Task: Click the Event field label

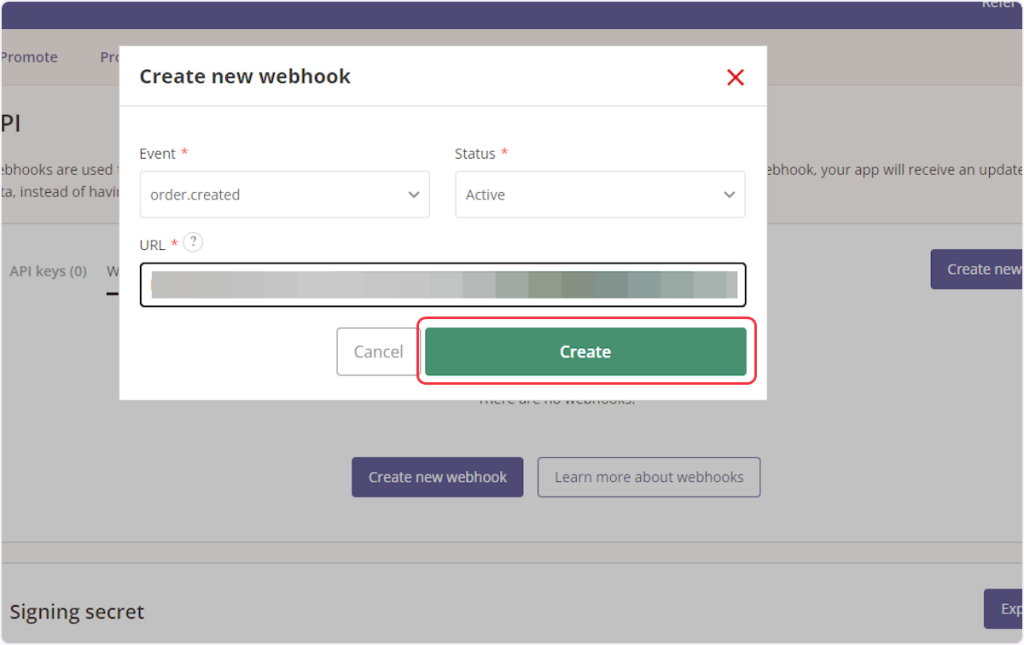Action: [157, 154]
